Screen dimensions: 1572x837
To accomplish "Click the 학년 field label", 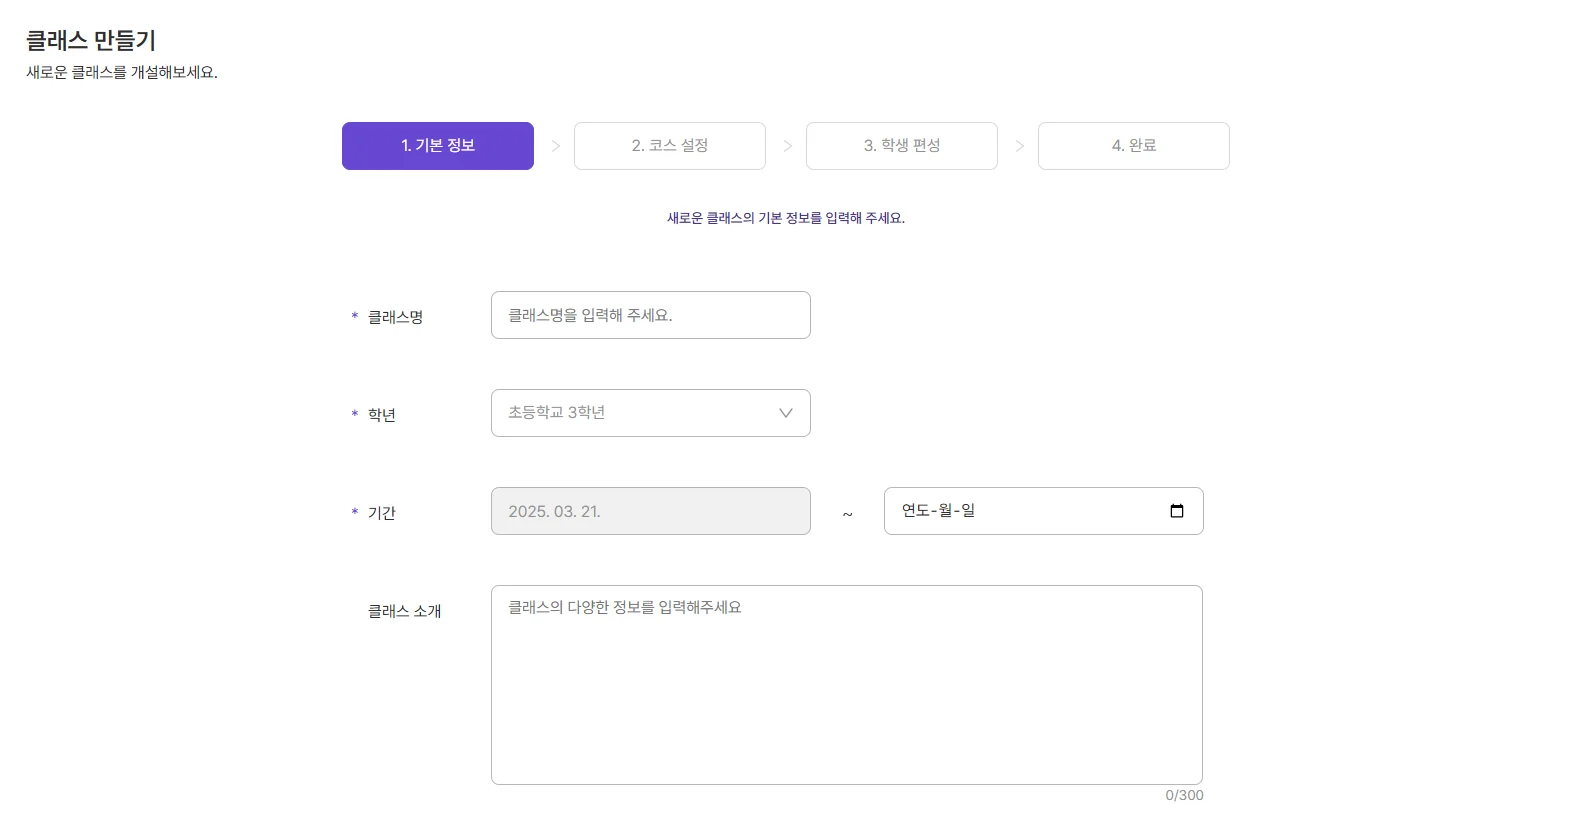I will click(x=382, y=415).
